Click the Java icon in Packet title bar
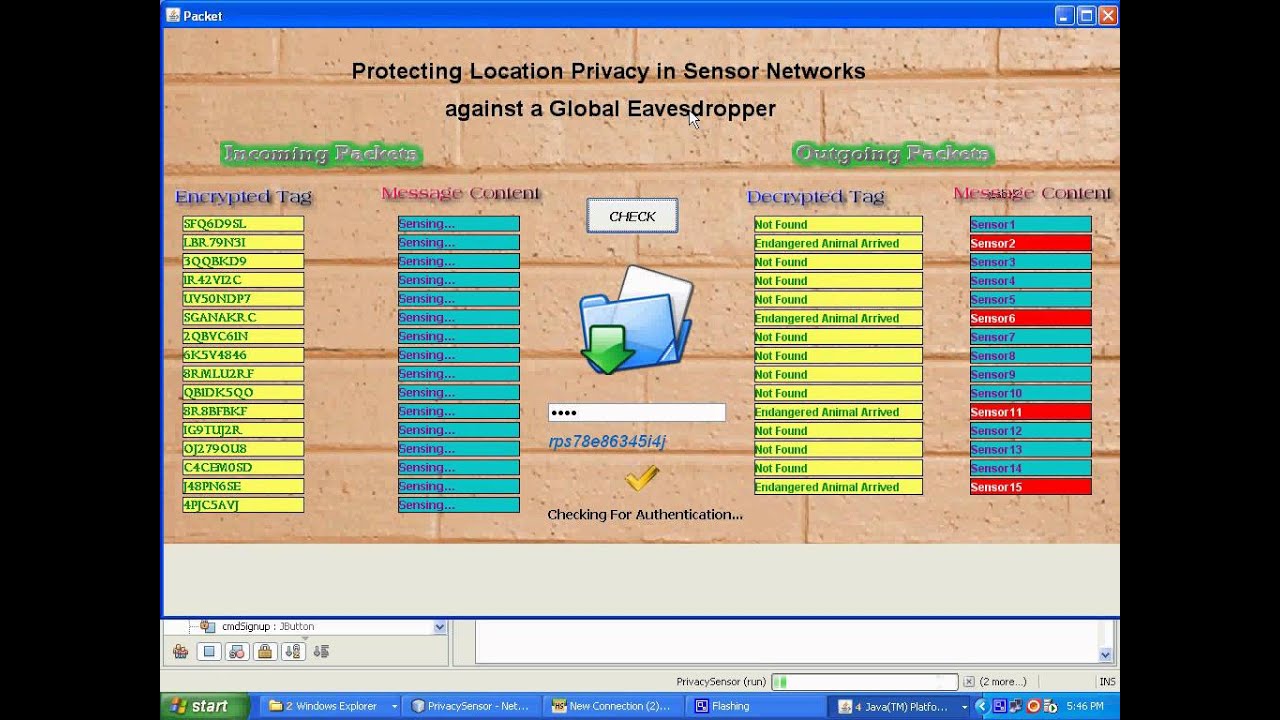Viewport: 1280px width, 720px height. click(x=173, y=15)
